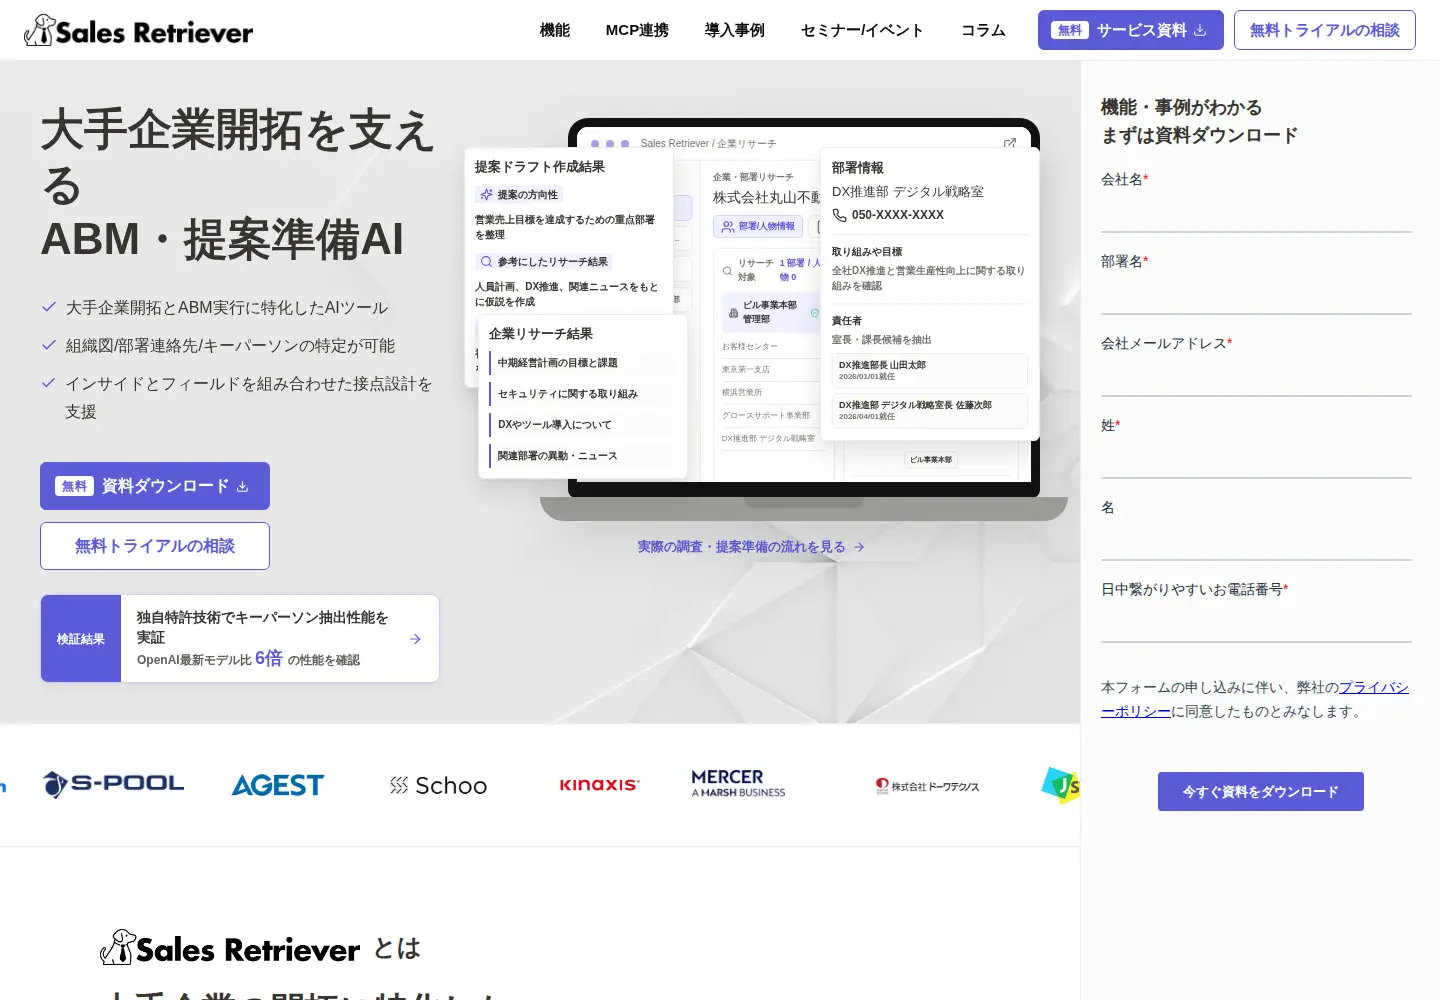Open the MCP連携 menu item
The width and height of the screenshot is (1440, 1000).
tap(637, 30)
